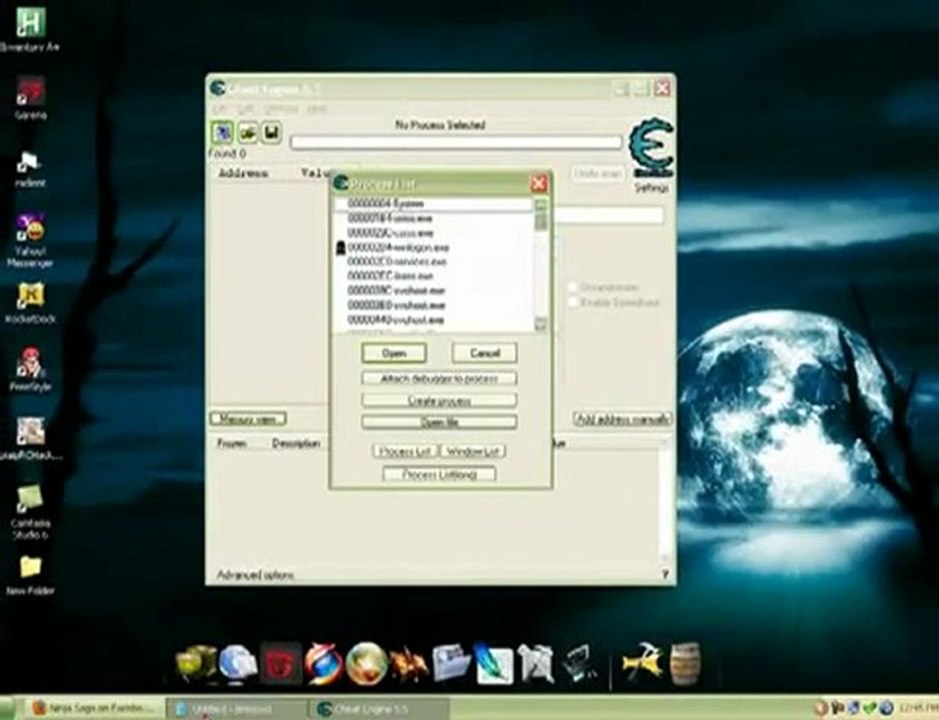Open the Yahoo! Messenger desktop icon
The width and height of the screenshot is (939, 720).
click(x=30, y=240)
